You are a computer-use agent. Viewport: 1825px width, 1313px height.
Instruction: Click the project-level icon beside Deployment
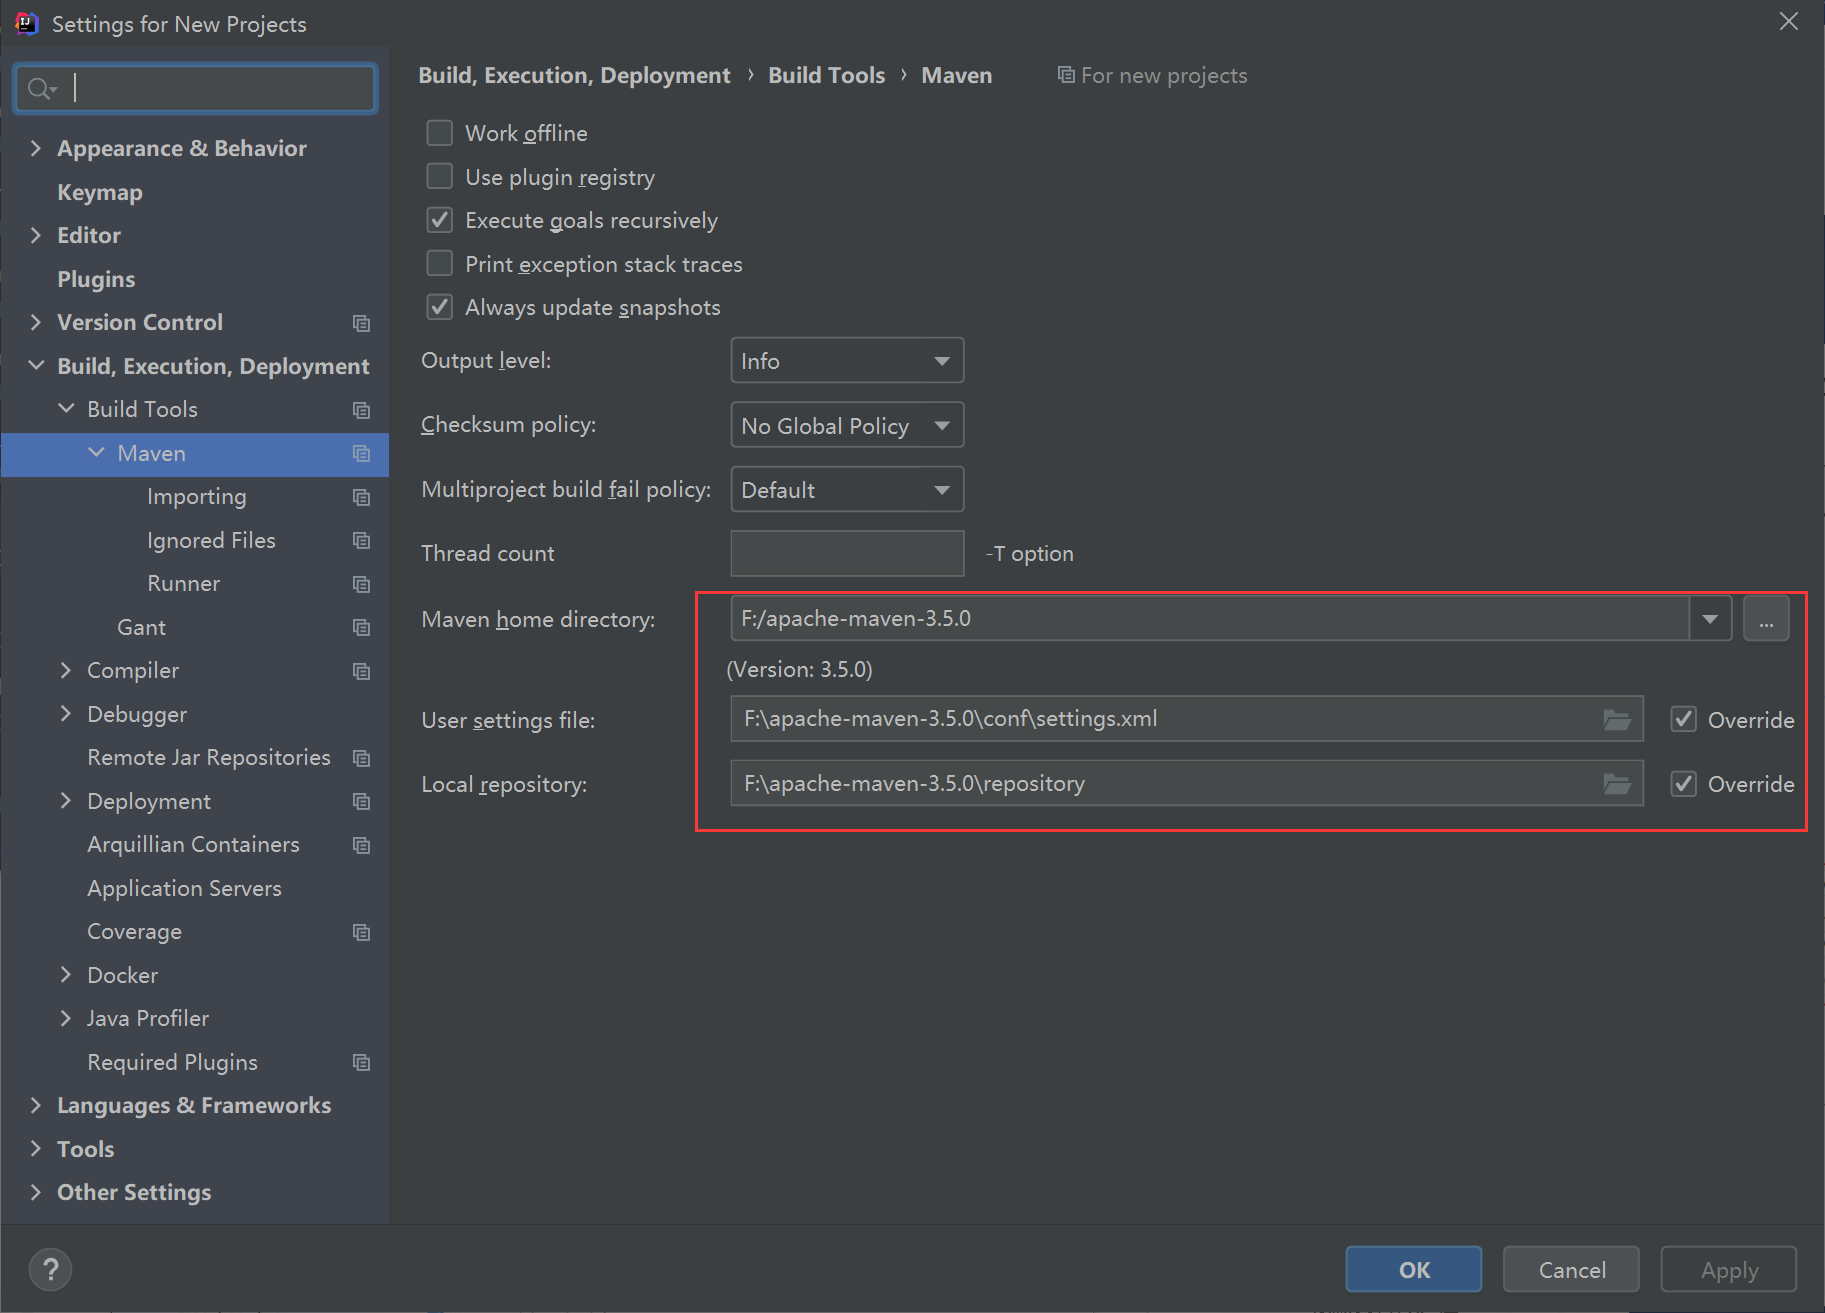point(361,802)
